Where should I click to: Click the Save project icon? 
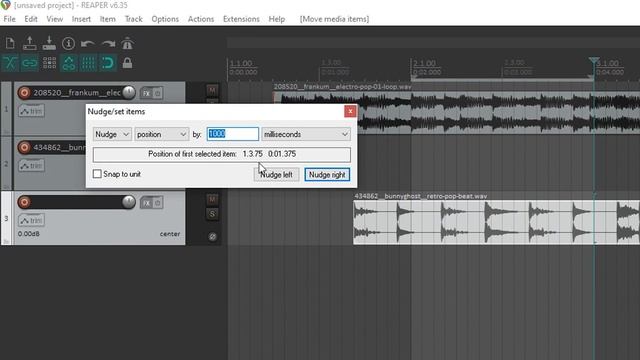[x=49, y=43]
